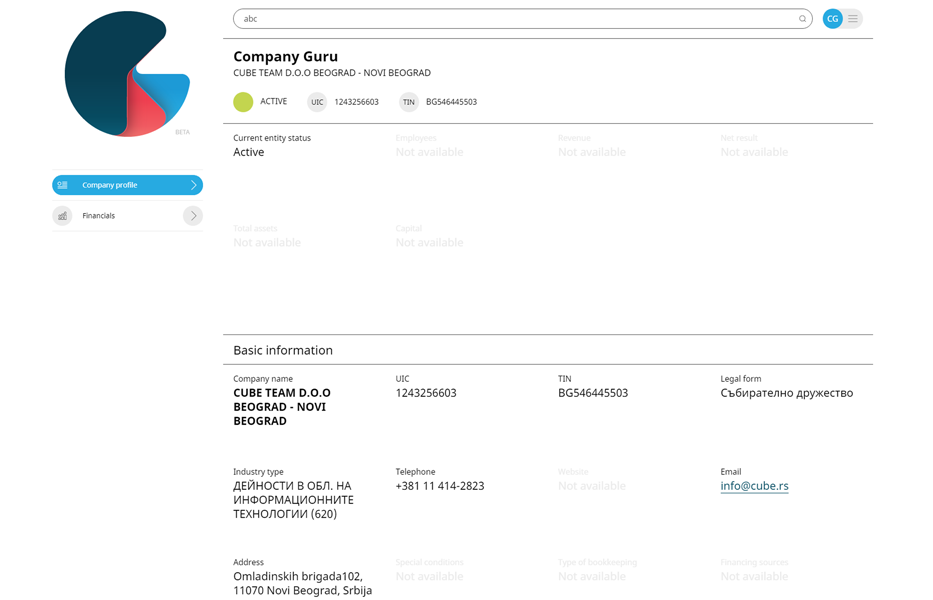
Task: Click the green active status indicator
Action: 243,102
